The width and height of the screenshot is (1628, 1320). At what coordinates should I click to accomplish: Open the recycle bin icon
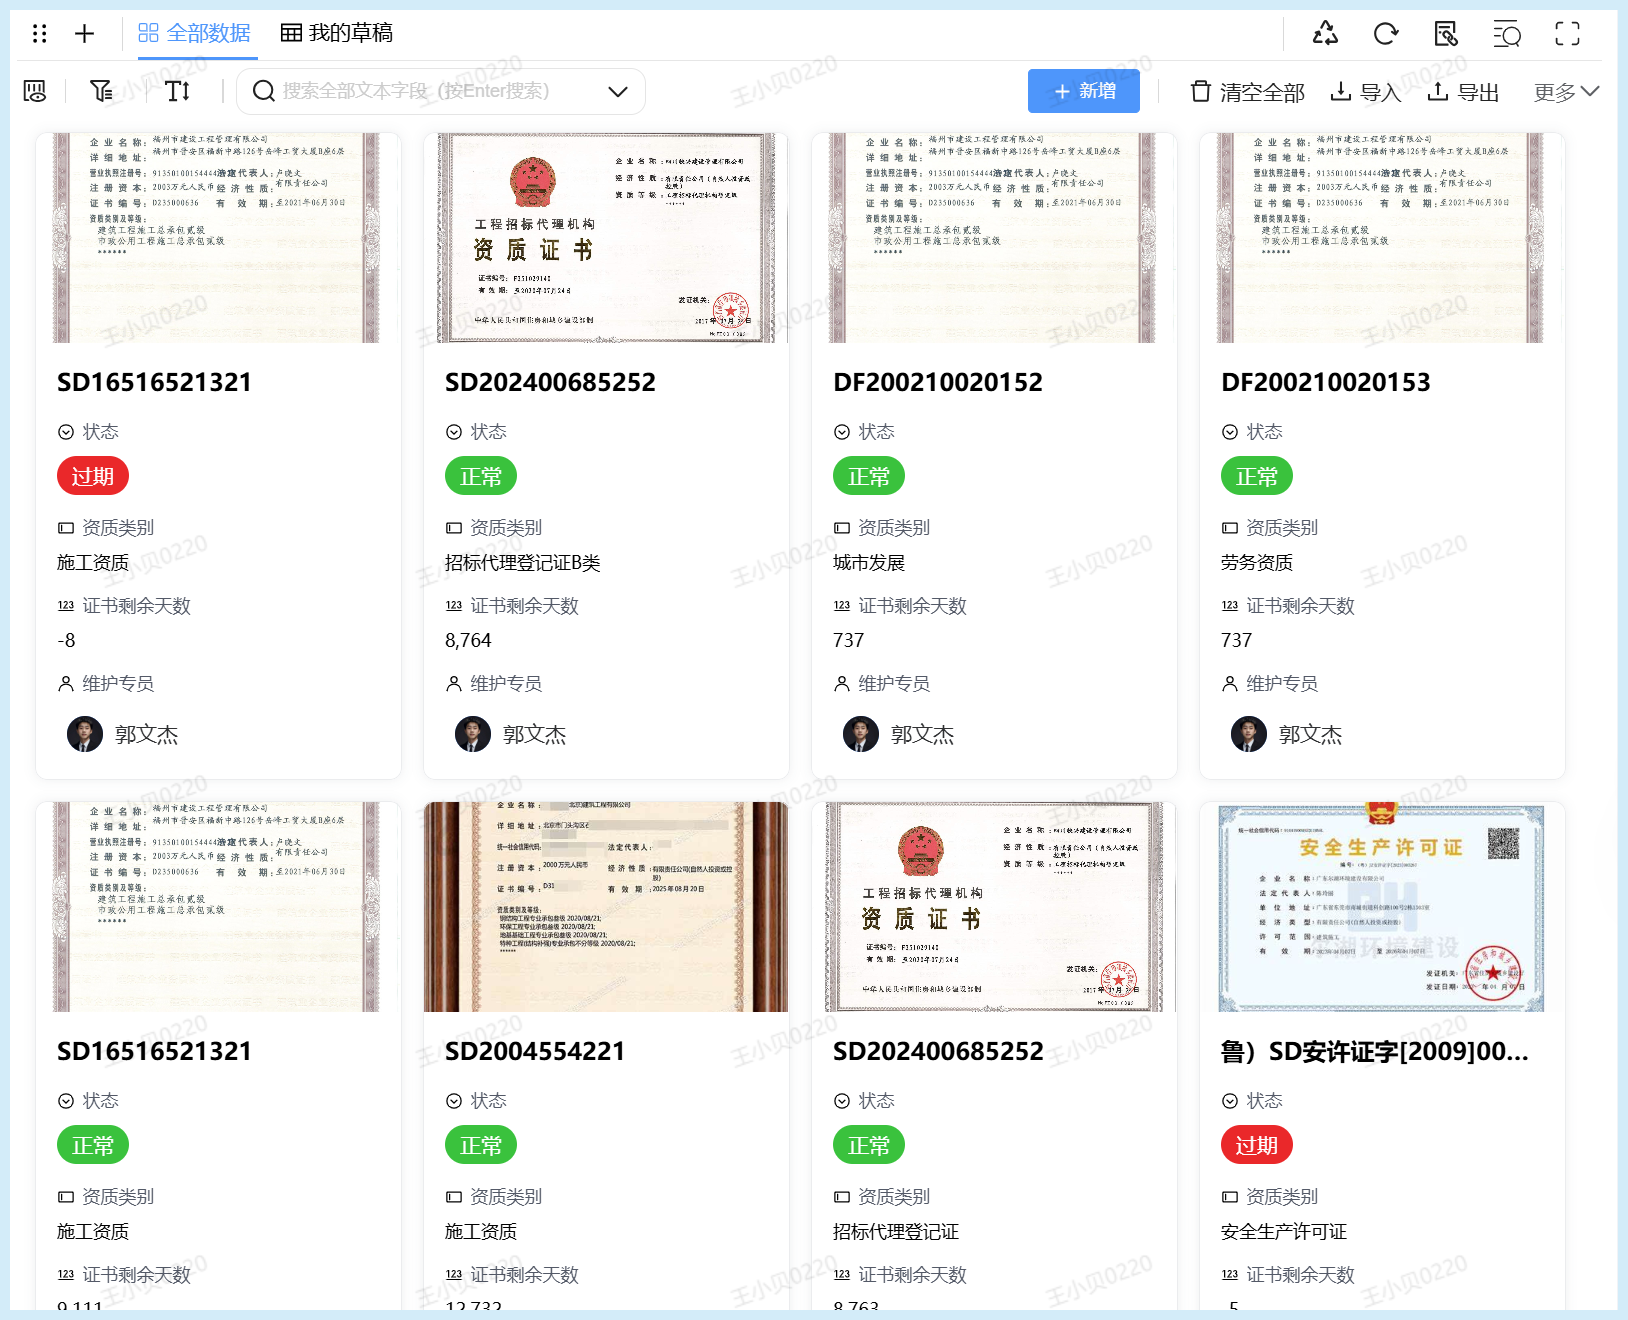coord(1325,33)
